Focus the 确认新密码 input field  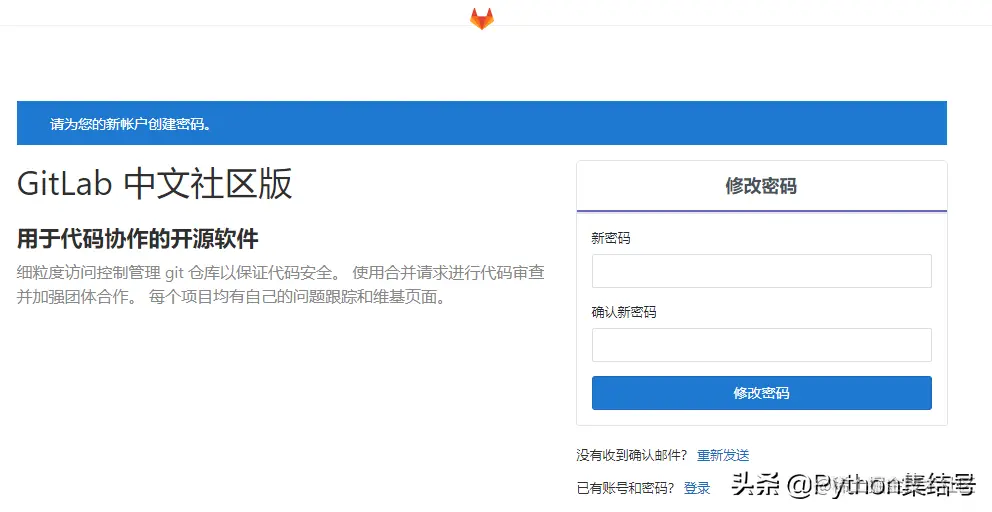point(762,345)
